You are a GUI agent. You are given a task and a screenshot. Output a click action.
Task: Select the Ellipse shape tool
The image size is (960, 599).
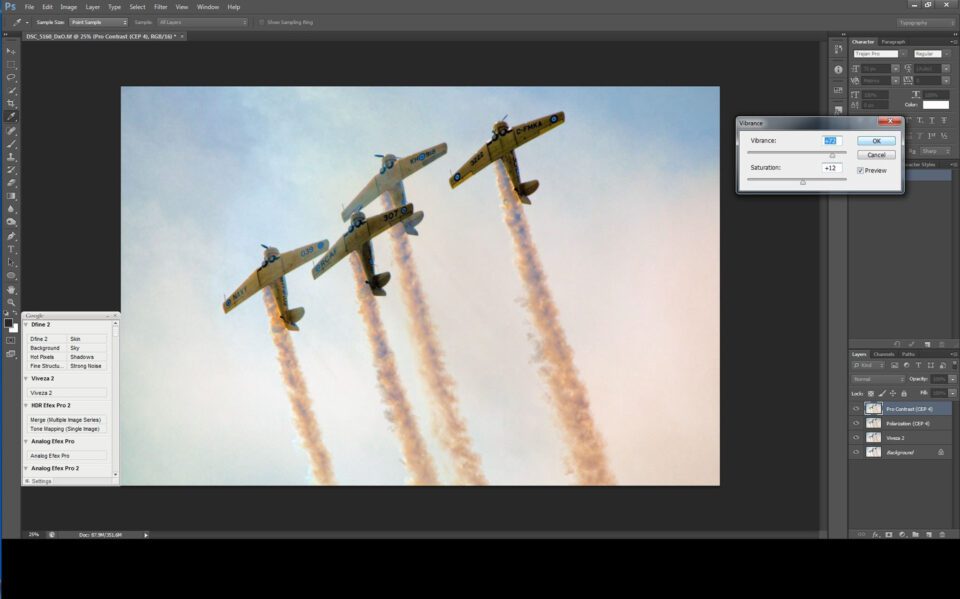pos(11,276)
